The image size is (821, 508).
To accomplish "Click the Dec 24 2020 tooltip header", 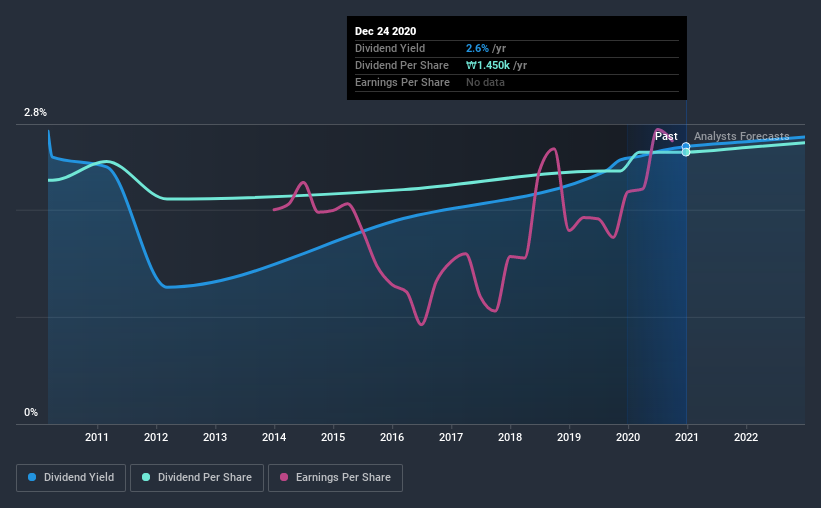I will coord(385,31).
